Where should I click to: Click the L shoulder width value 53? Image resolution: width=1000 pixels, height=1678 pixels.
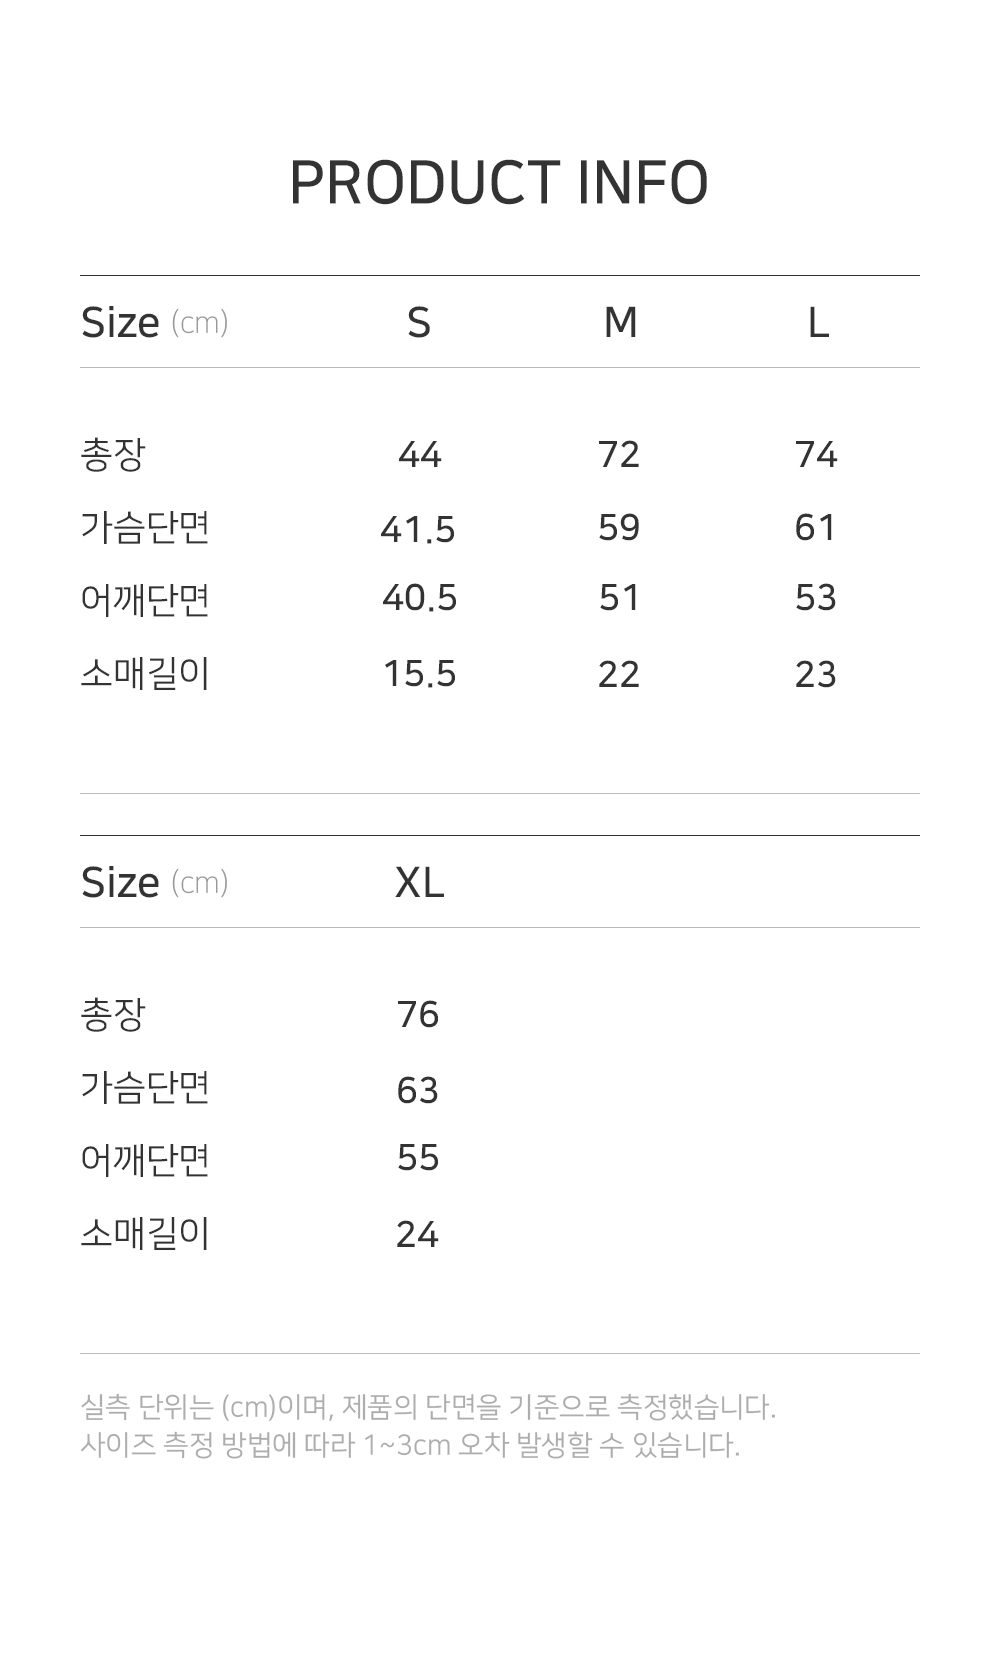point(816,598)
